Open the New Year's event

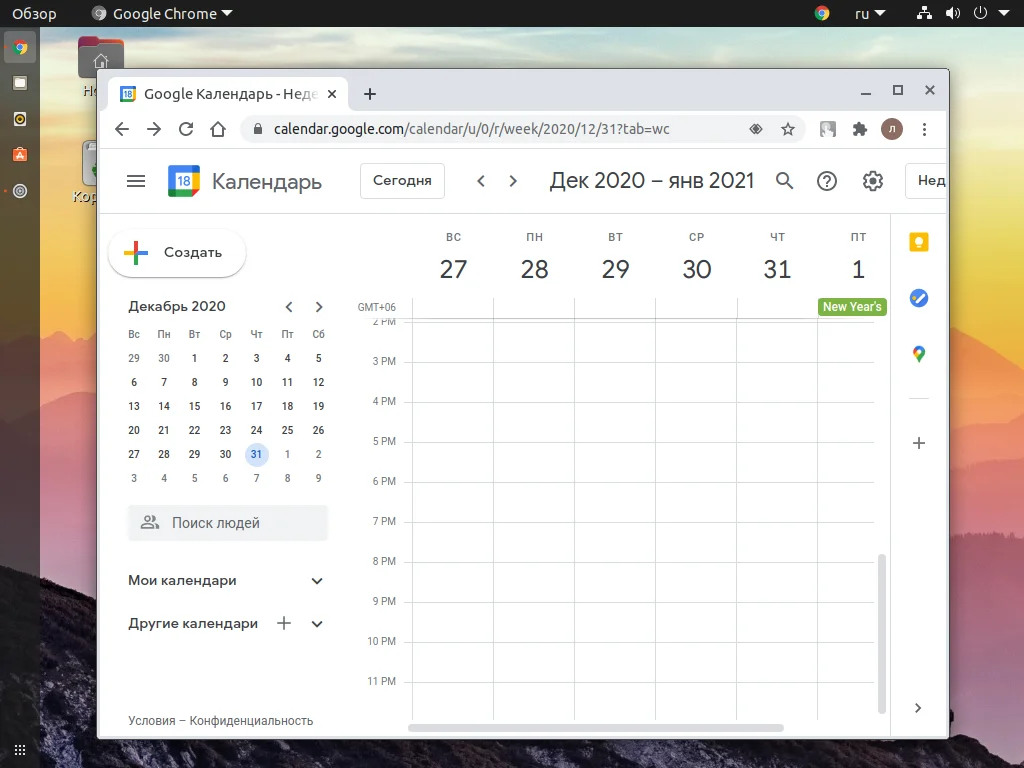(852, 307)
